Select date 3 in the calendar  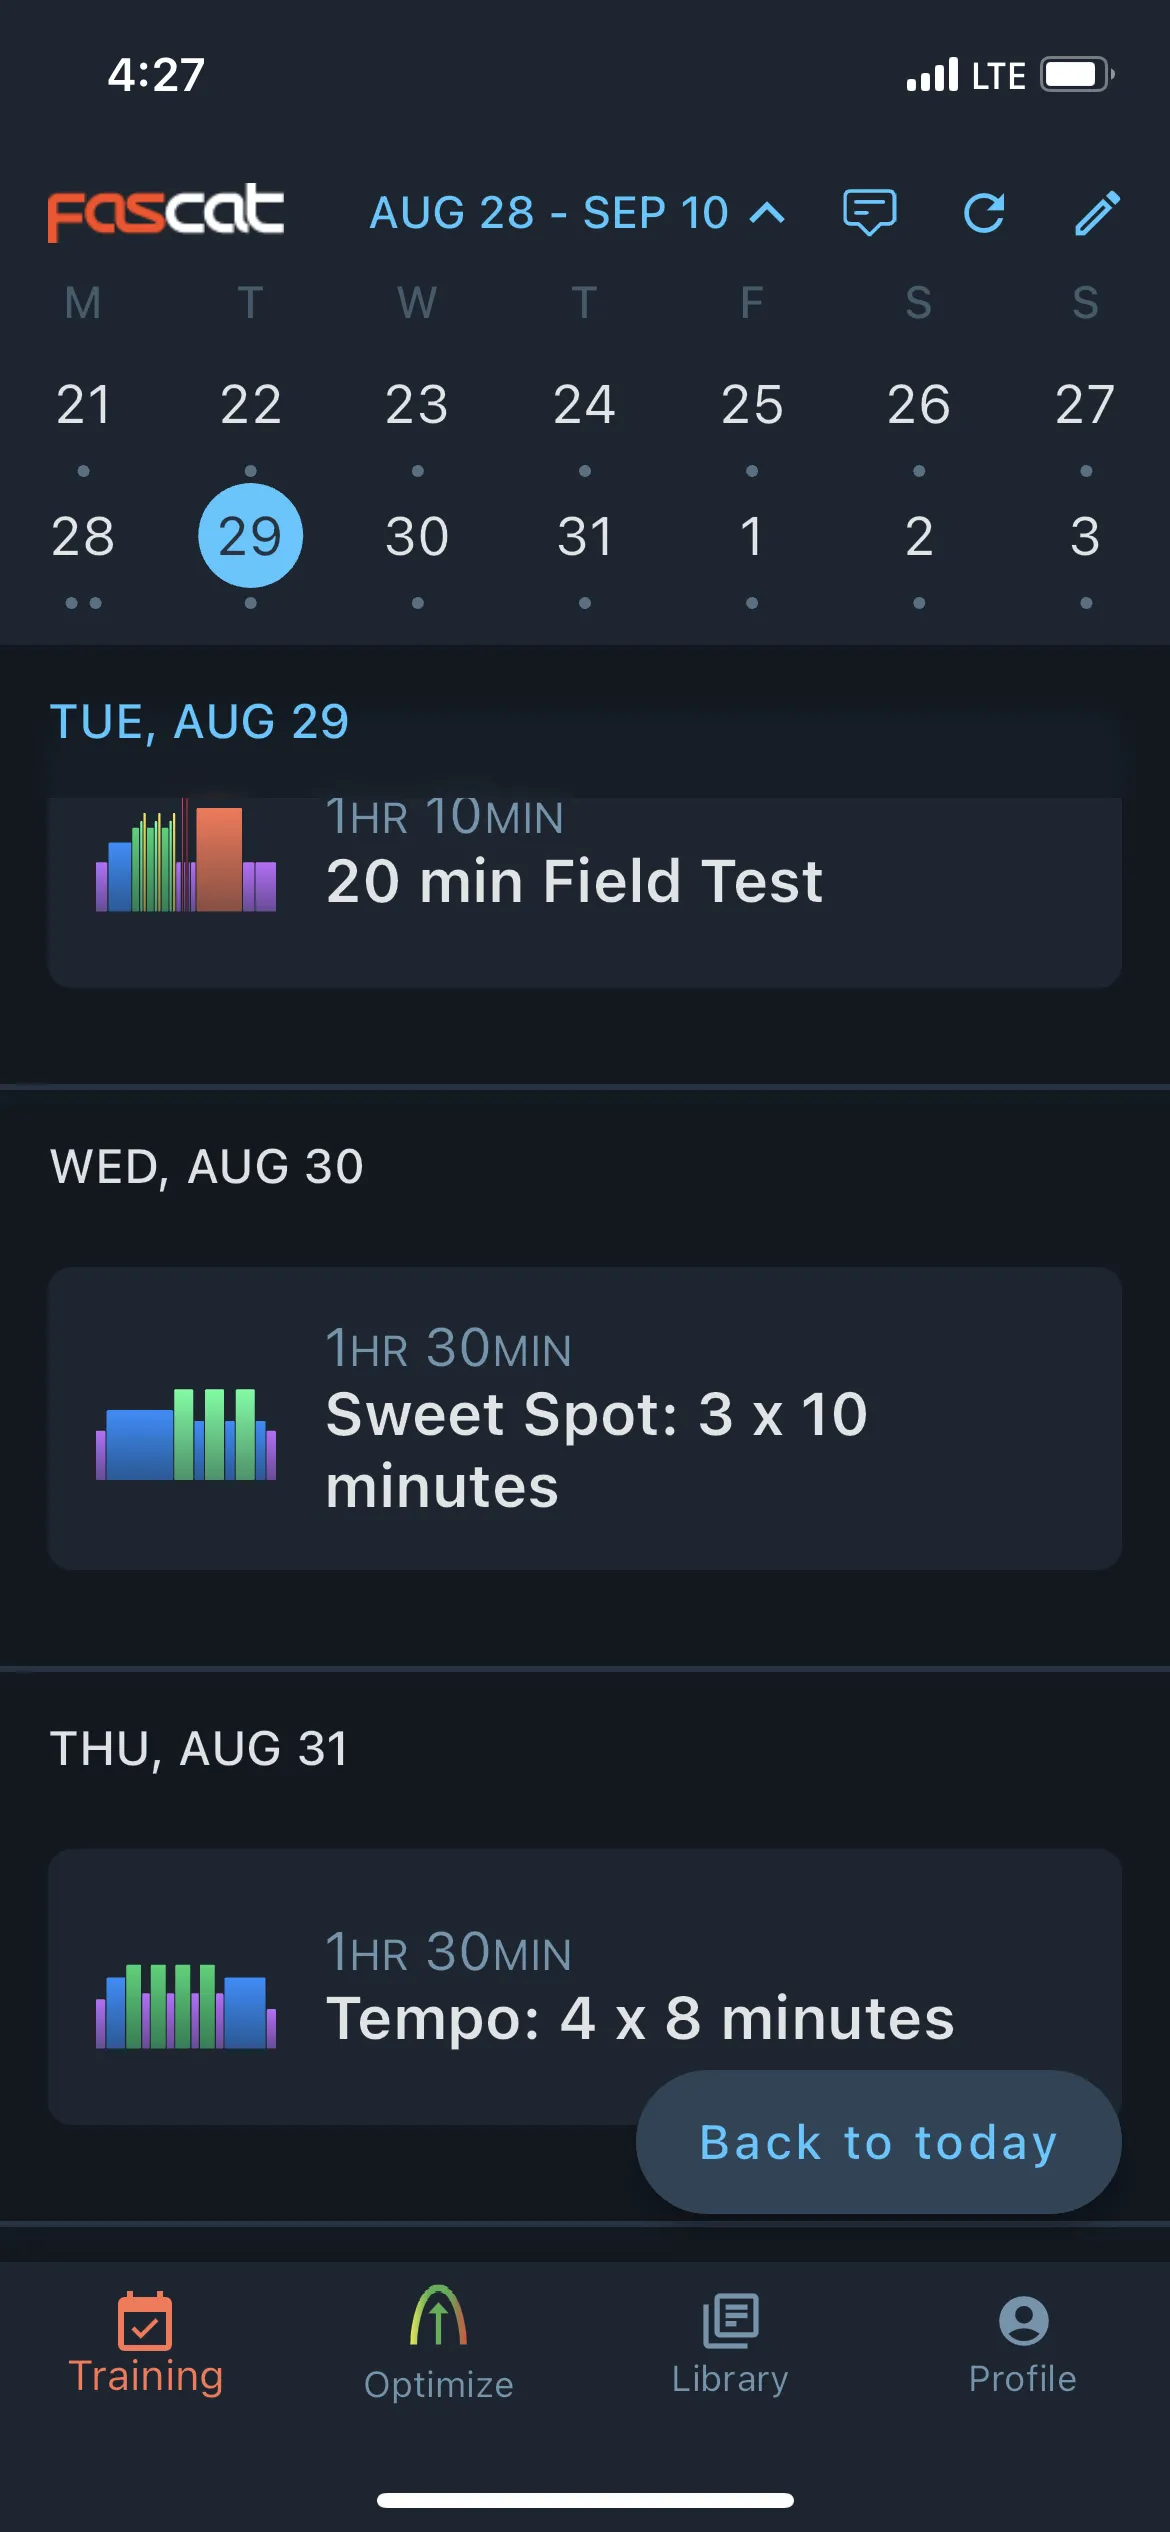click(x=1085, y=537)
